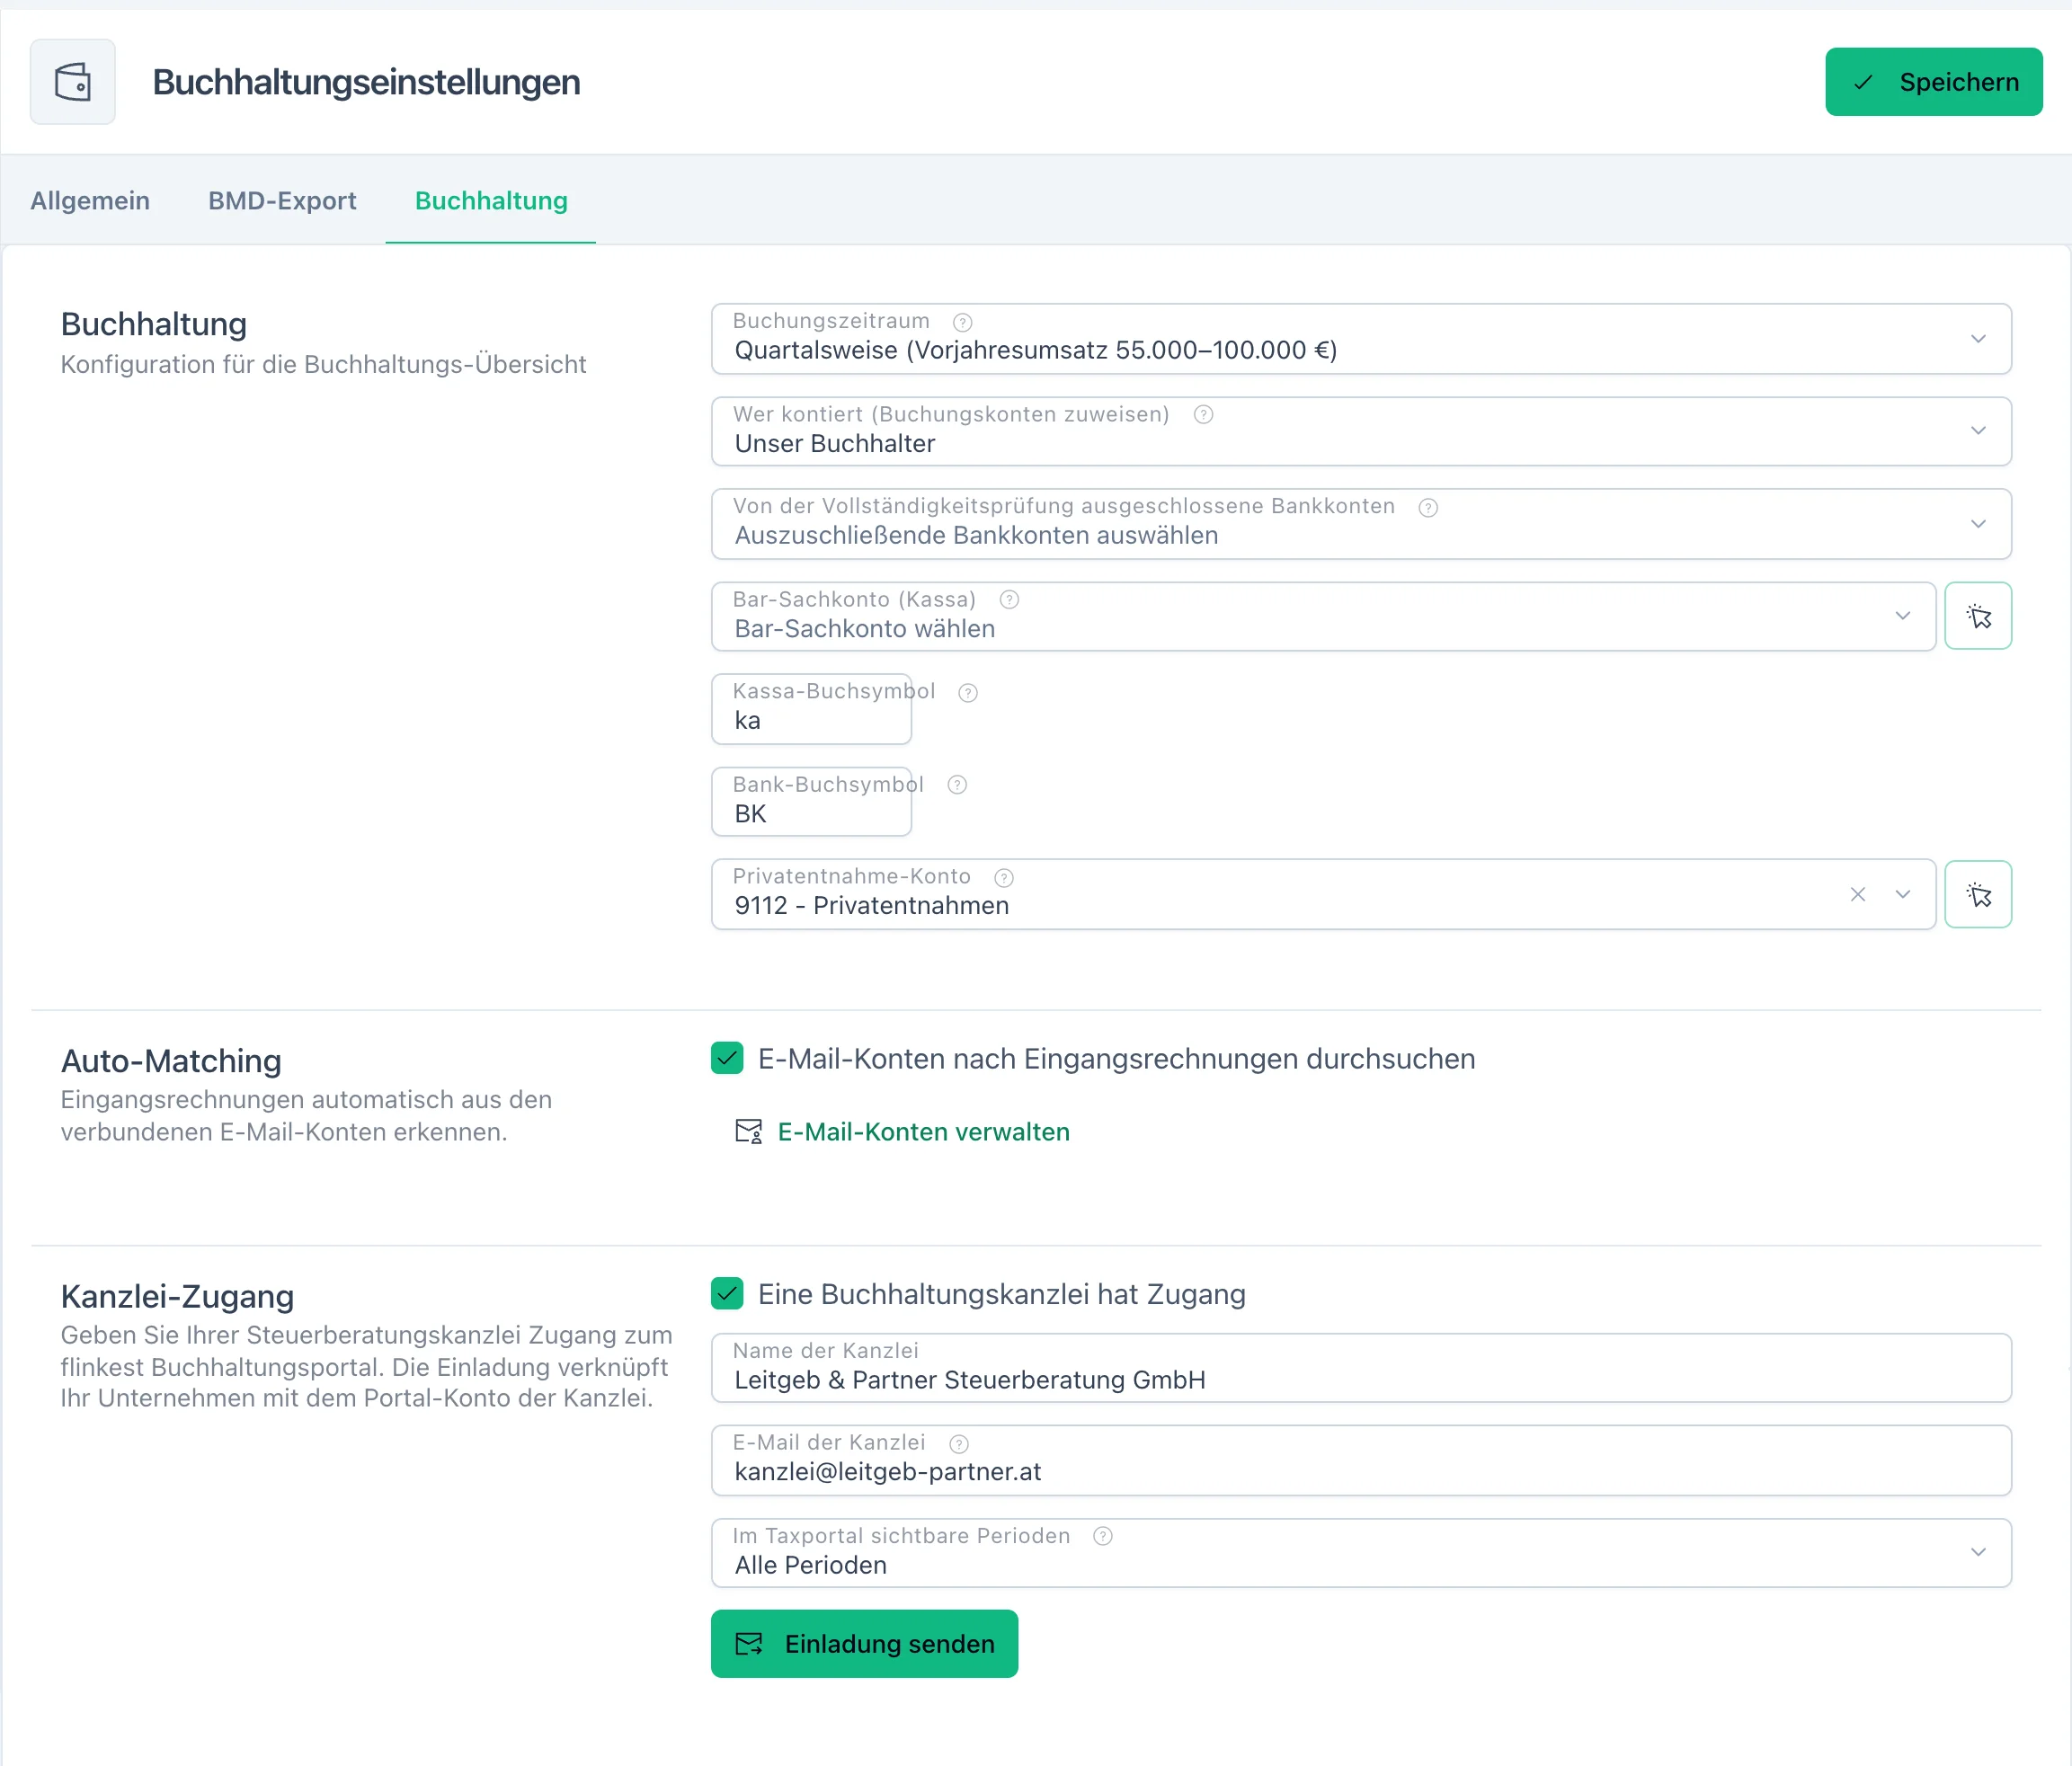Click the cursor-select button beside Bar-Sachkonto
Screen dimensions: 2072x1766
1977,616
